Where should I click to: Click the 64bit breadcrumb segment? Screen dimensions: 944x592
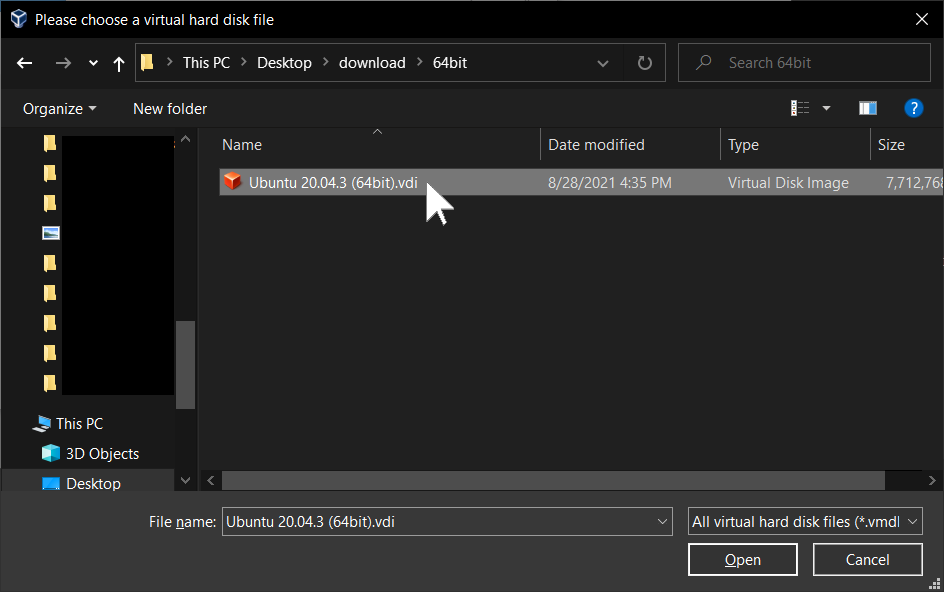450,63
